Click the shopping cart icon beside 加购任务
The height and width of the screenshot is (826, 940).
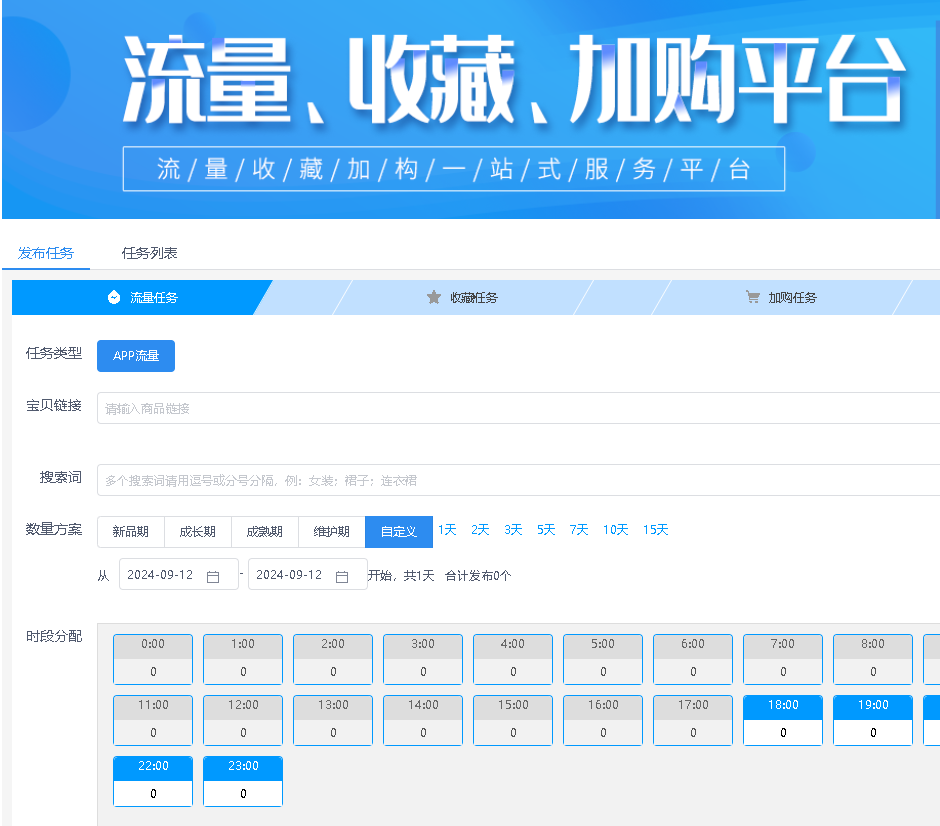752,297
